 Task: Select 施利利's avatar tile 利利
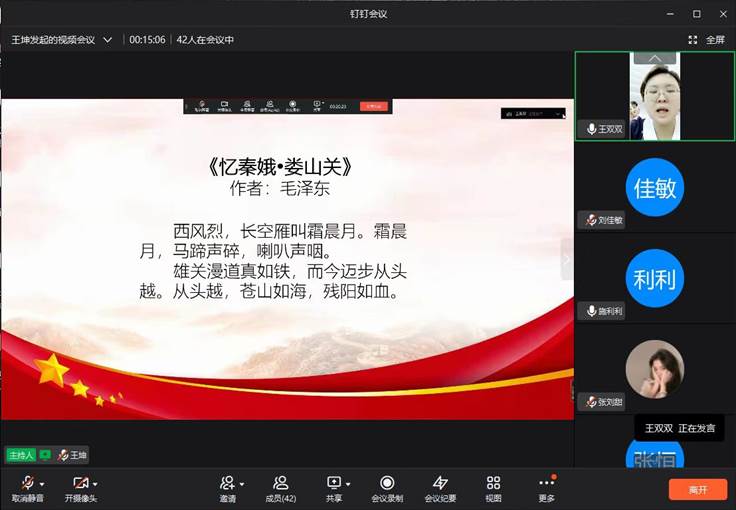coord(655,278)
